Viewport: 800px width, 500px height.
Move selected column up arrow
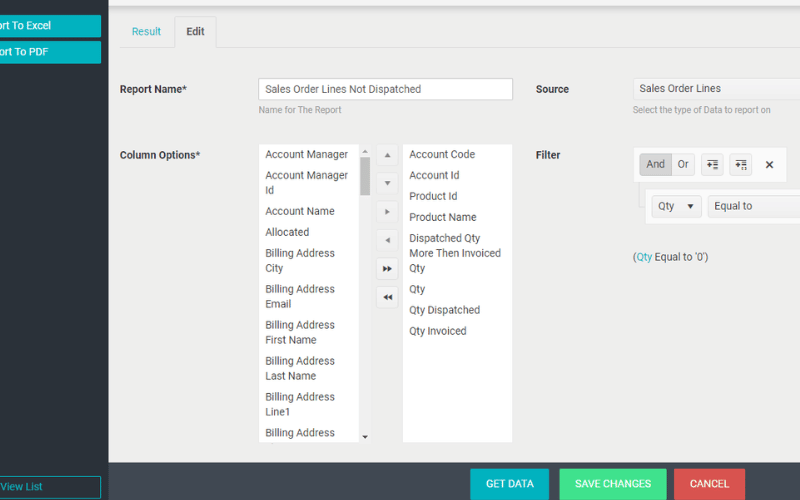(387, 155)
